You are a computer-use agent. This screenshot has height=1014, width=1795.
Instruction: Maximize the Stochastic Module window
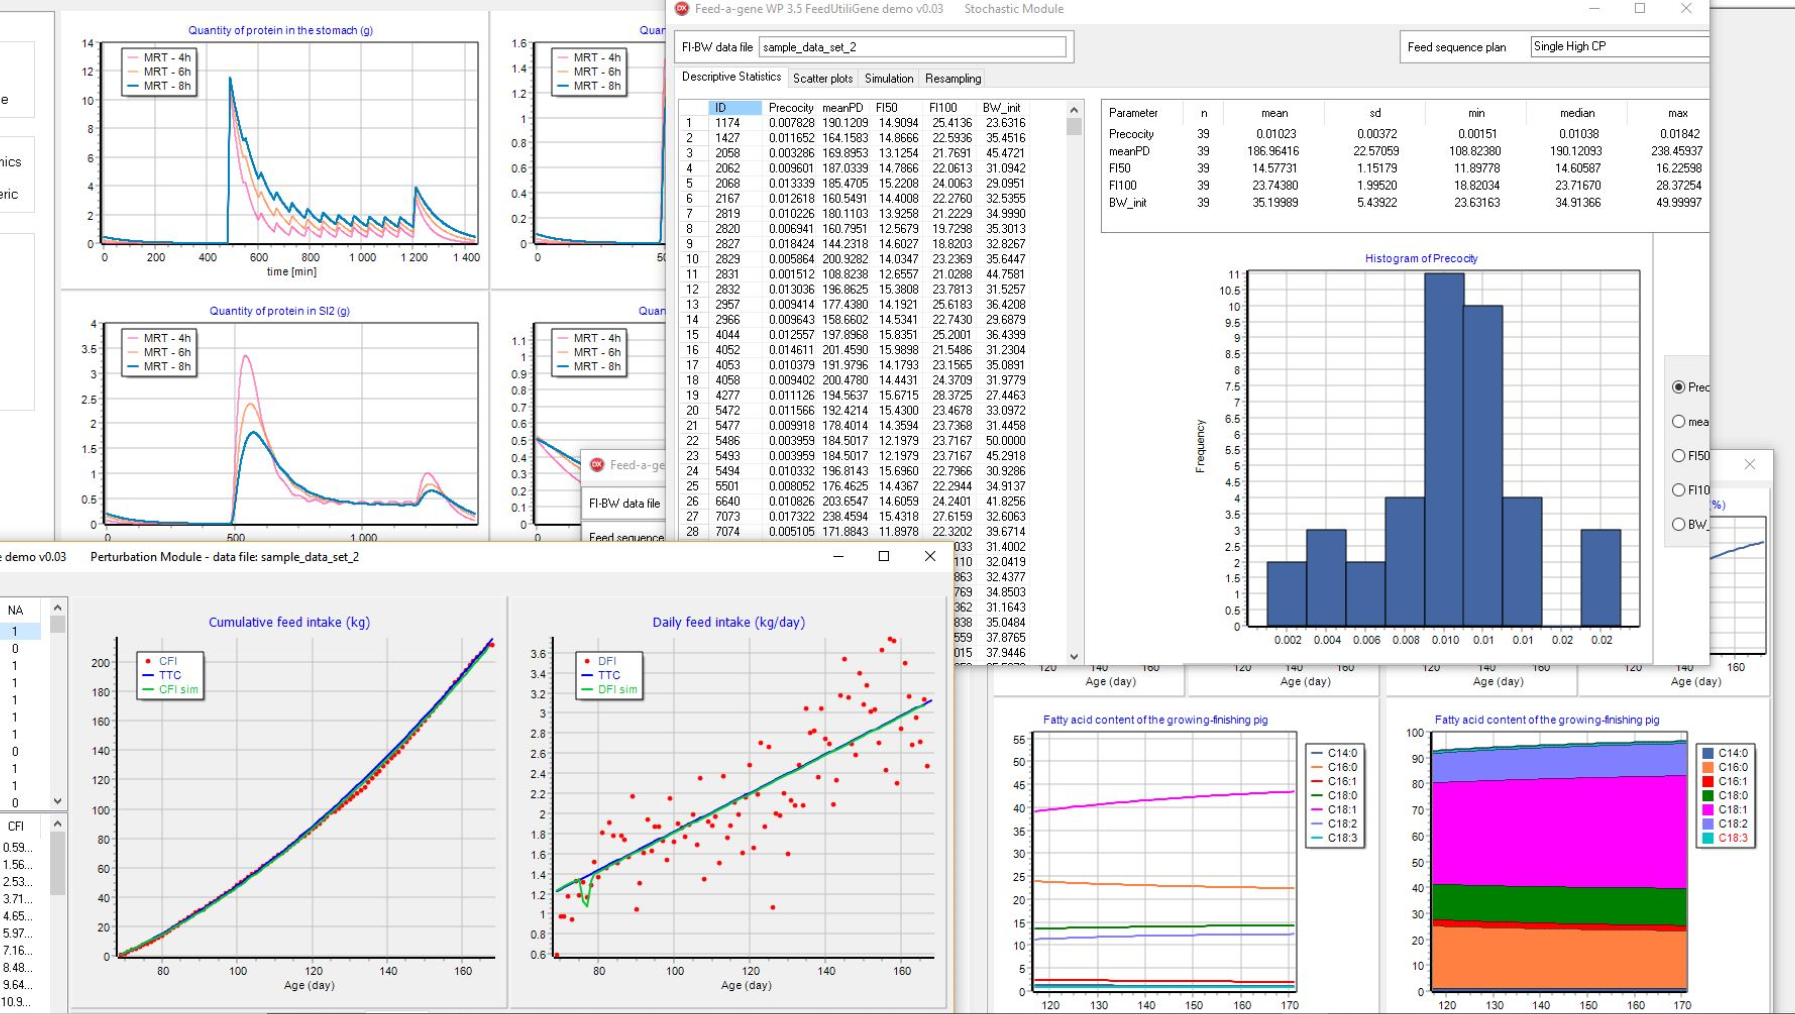click(1640, 9)
